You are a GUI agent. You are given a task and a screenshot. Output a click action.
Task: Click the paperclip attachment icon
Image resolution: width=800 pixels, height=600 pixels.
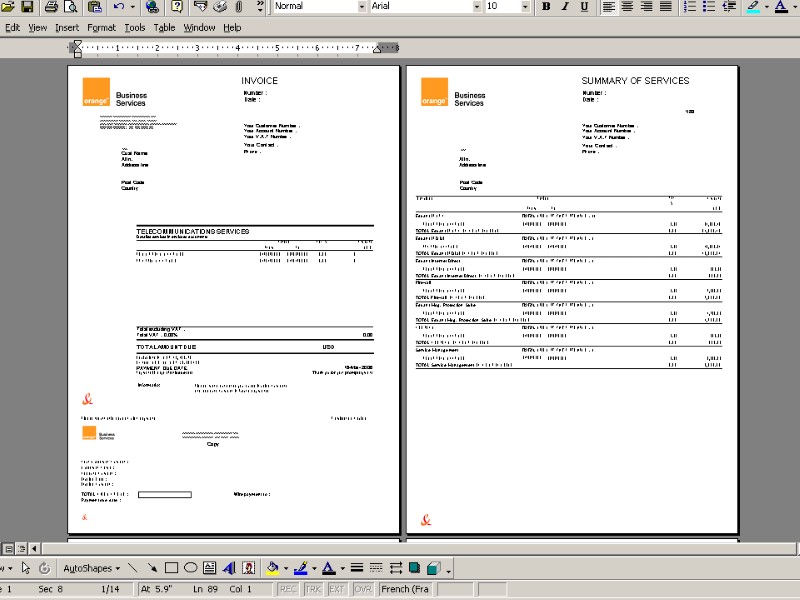click(x=239, y=7)
